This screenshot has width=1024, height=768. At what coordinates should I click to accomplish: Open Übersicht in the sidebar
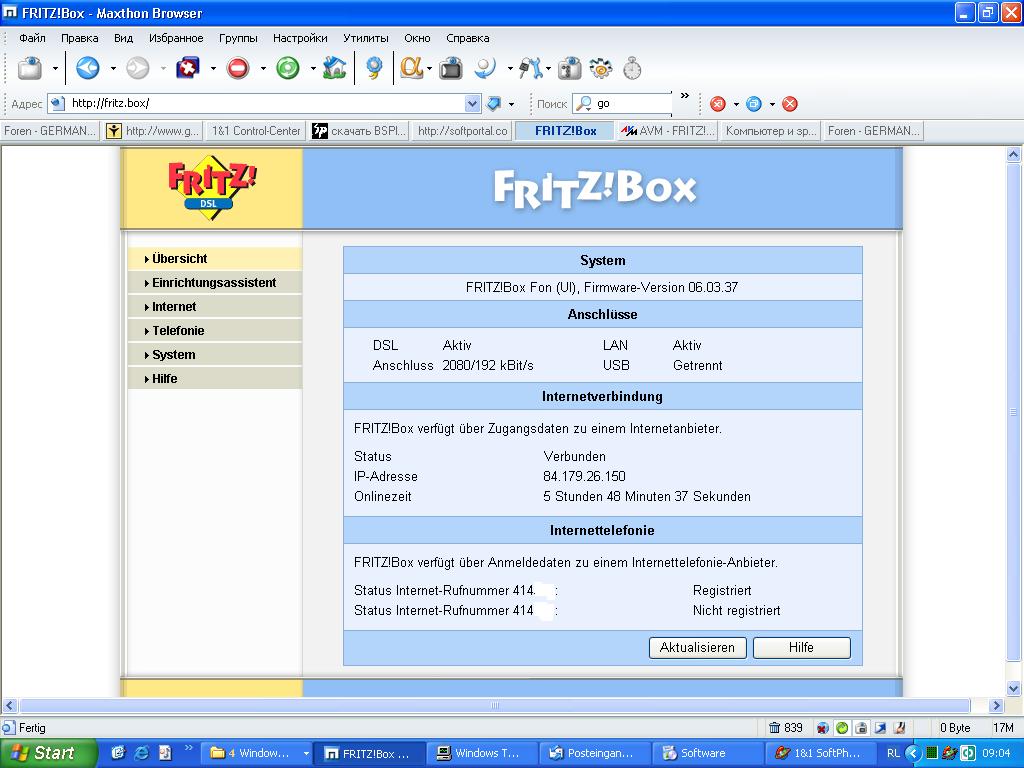[215, 259]
